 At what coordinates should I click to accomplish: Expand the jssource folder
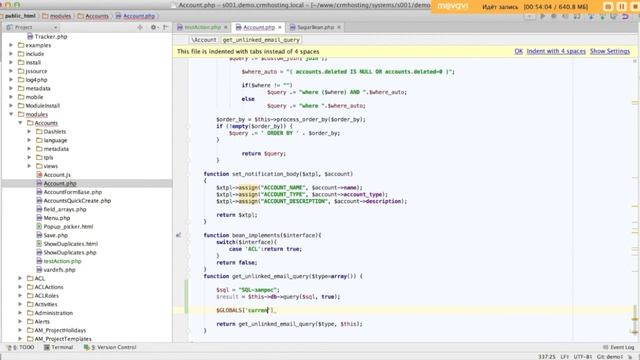[x=11, y=71]
